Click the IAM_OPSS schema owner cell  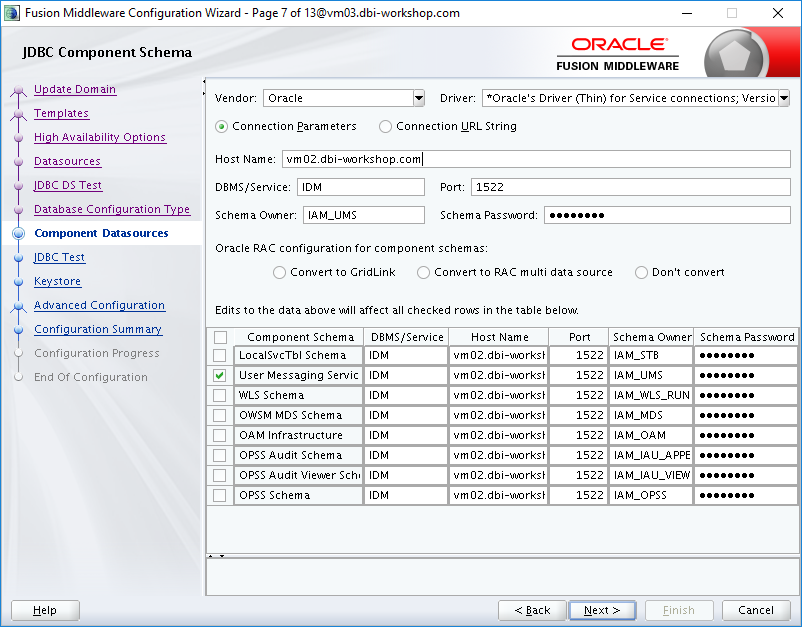(651, 495)
